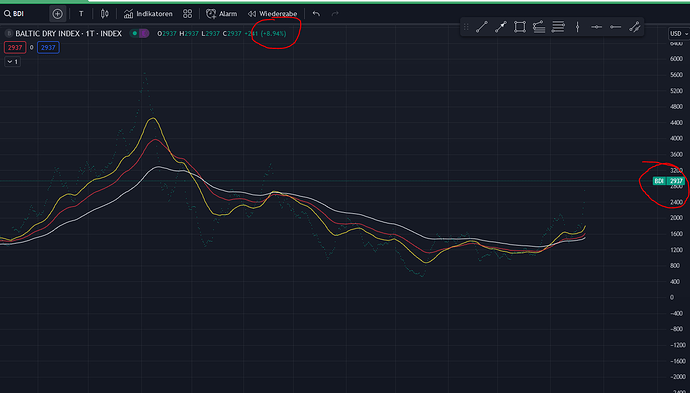Click the red 2937 sell price box

pos(15,48)
